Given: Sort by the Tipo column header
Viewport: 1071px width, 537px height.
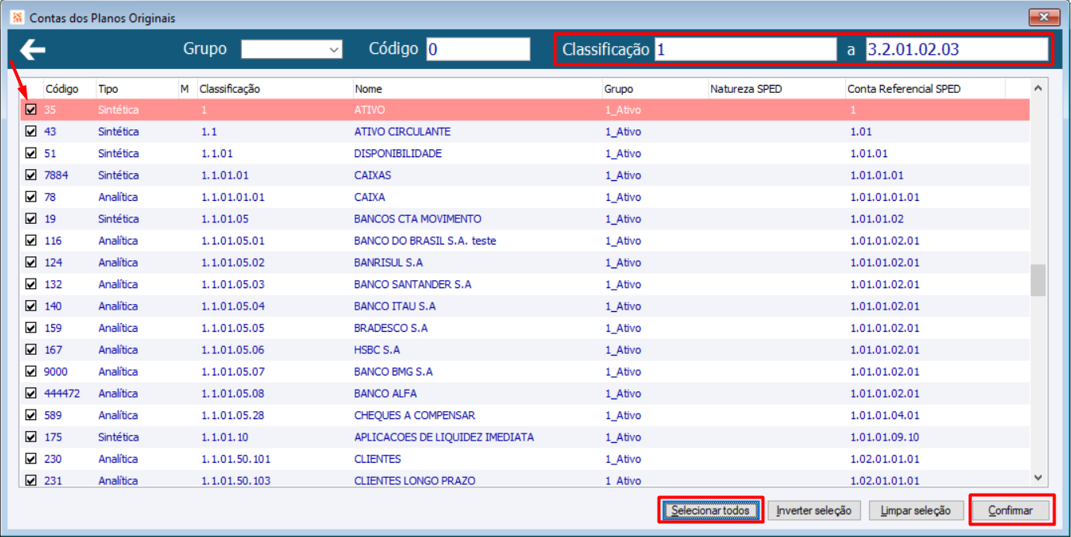Looking at the screenshot, I should pos(108,89).
